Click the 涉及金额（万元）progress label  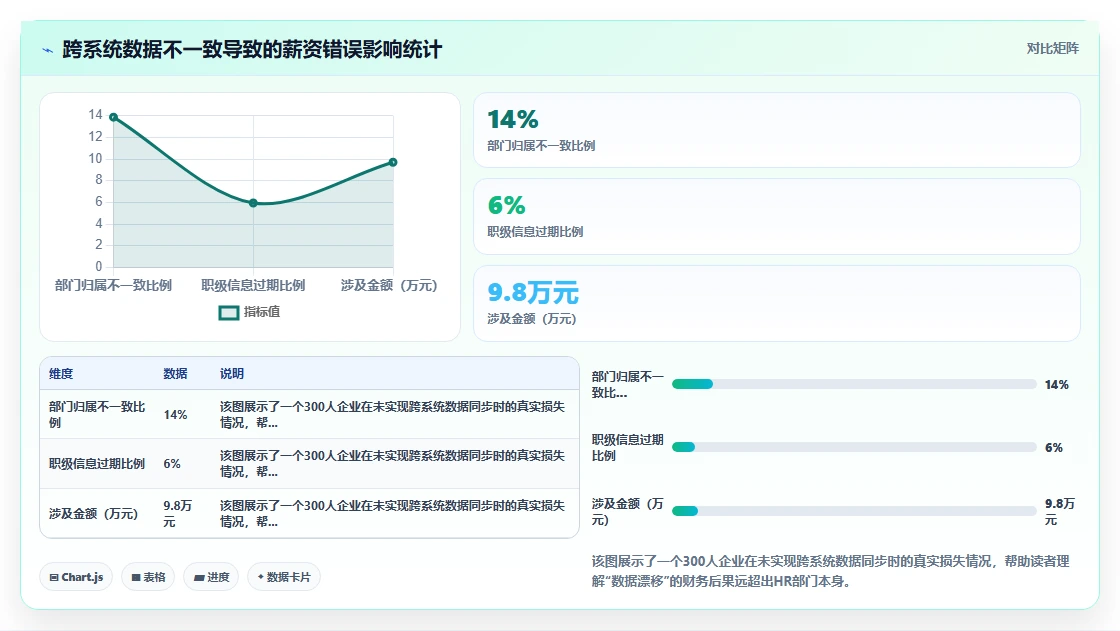(628, 512)
